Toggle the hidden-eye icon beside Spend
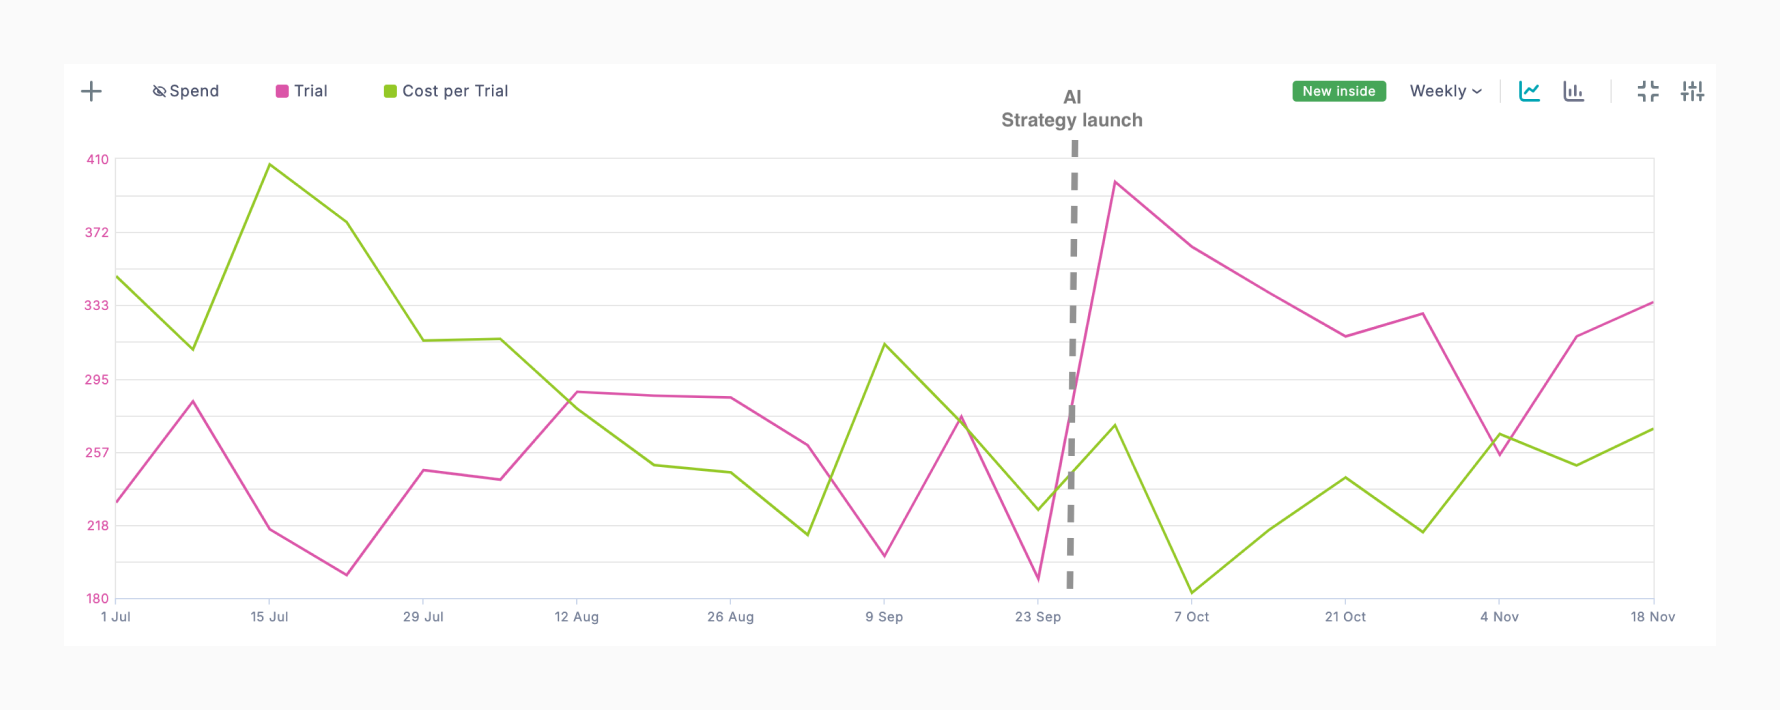Viewport: 1780px width, 710px height. [x=159, y=91]
